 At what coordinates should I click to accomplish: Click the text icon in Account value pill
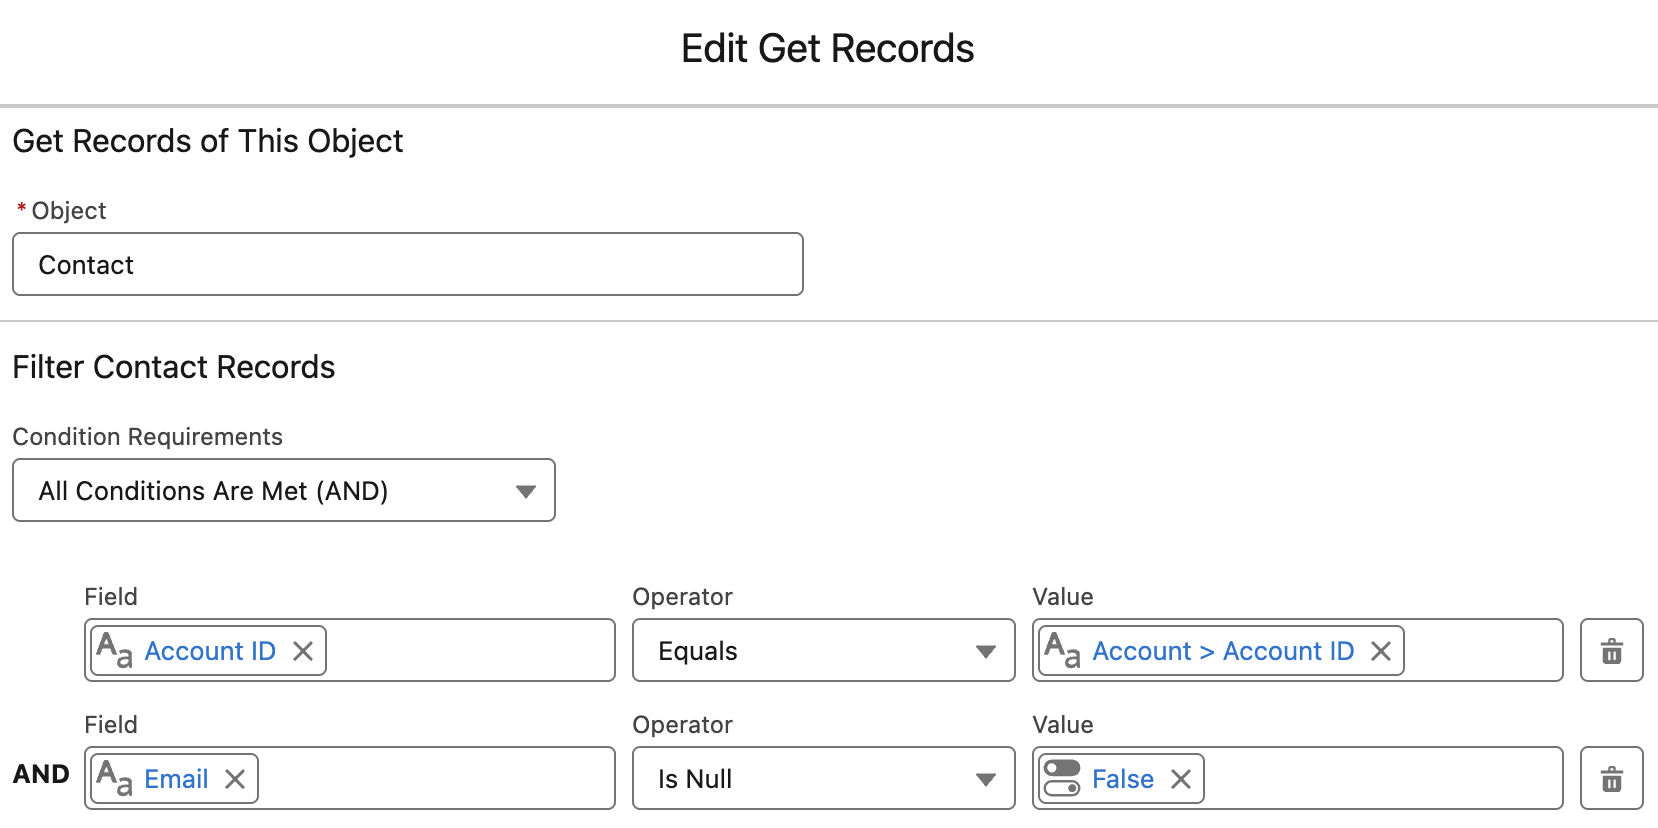(1062, 650)
